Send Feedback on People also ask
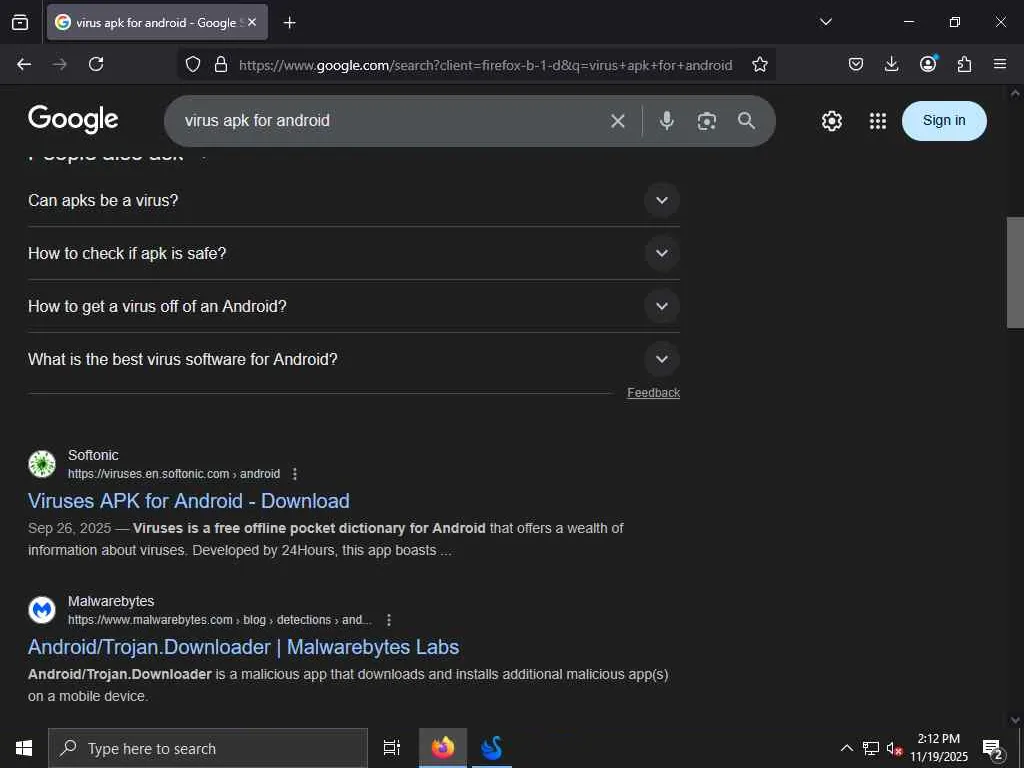 654,392
